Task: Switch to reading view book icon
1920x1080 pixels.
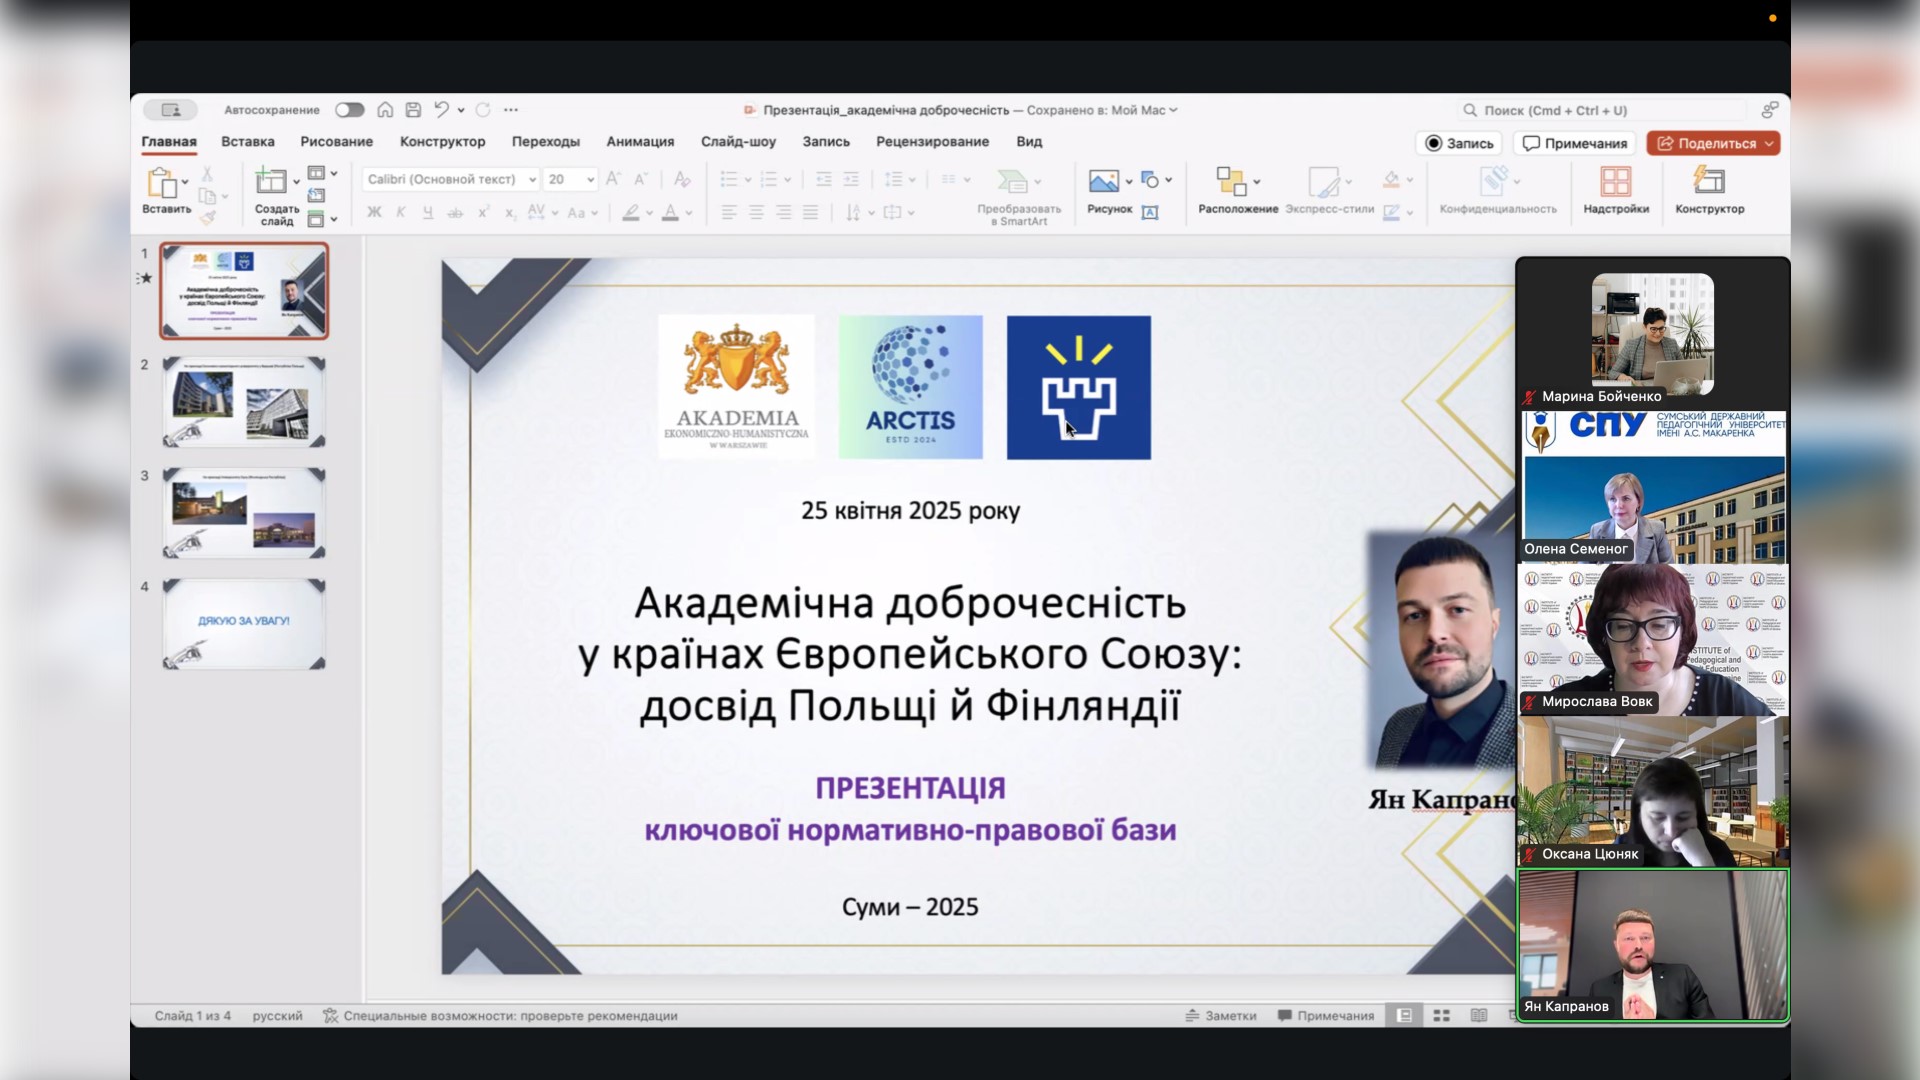Action: [1479, 1015]
